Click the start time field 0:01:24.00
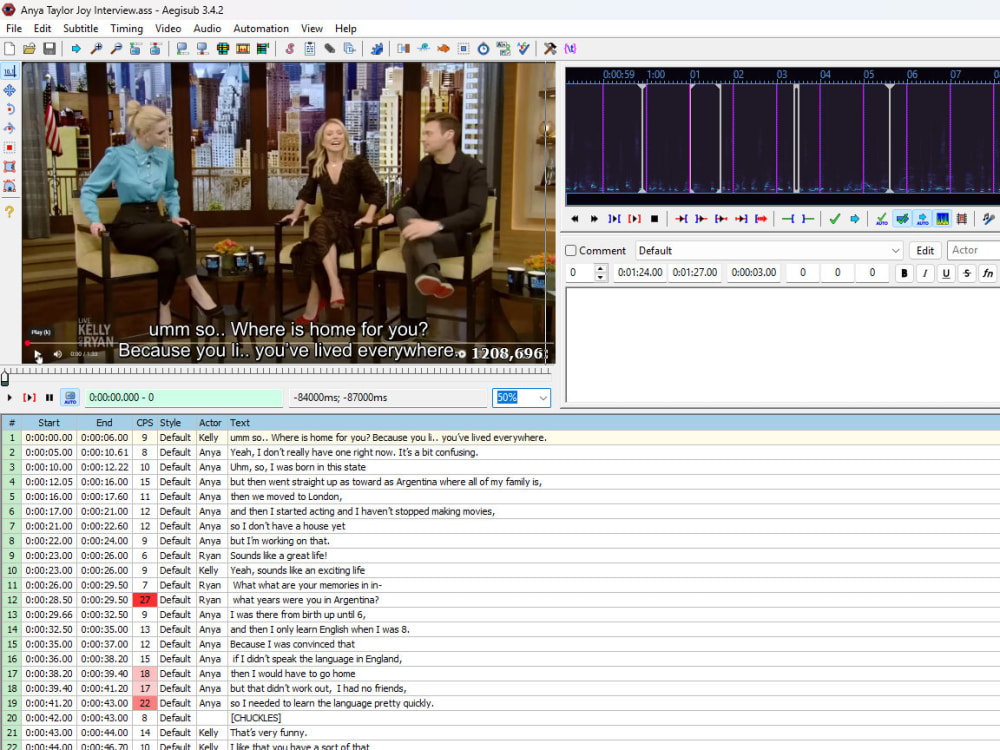1000x750 pixels. (640, 272)
